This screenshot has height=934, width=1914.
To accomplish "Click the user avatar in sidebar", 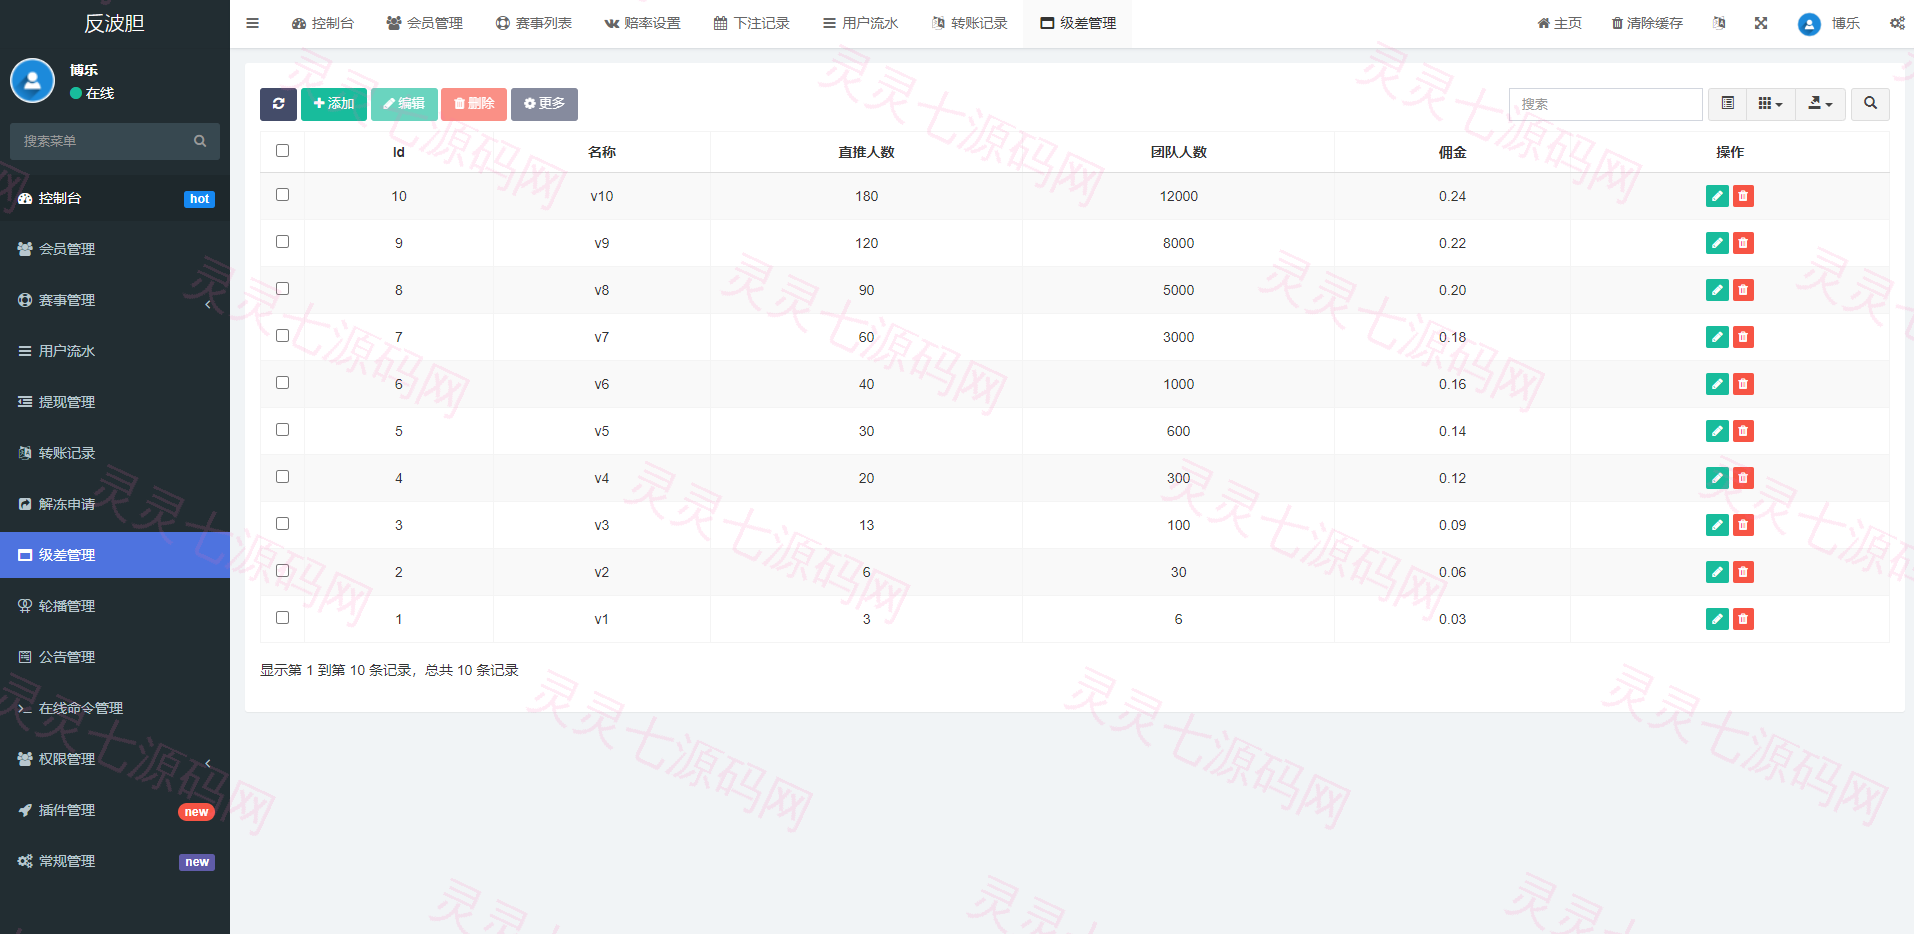I will [32, 81].
